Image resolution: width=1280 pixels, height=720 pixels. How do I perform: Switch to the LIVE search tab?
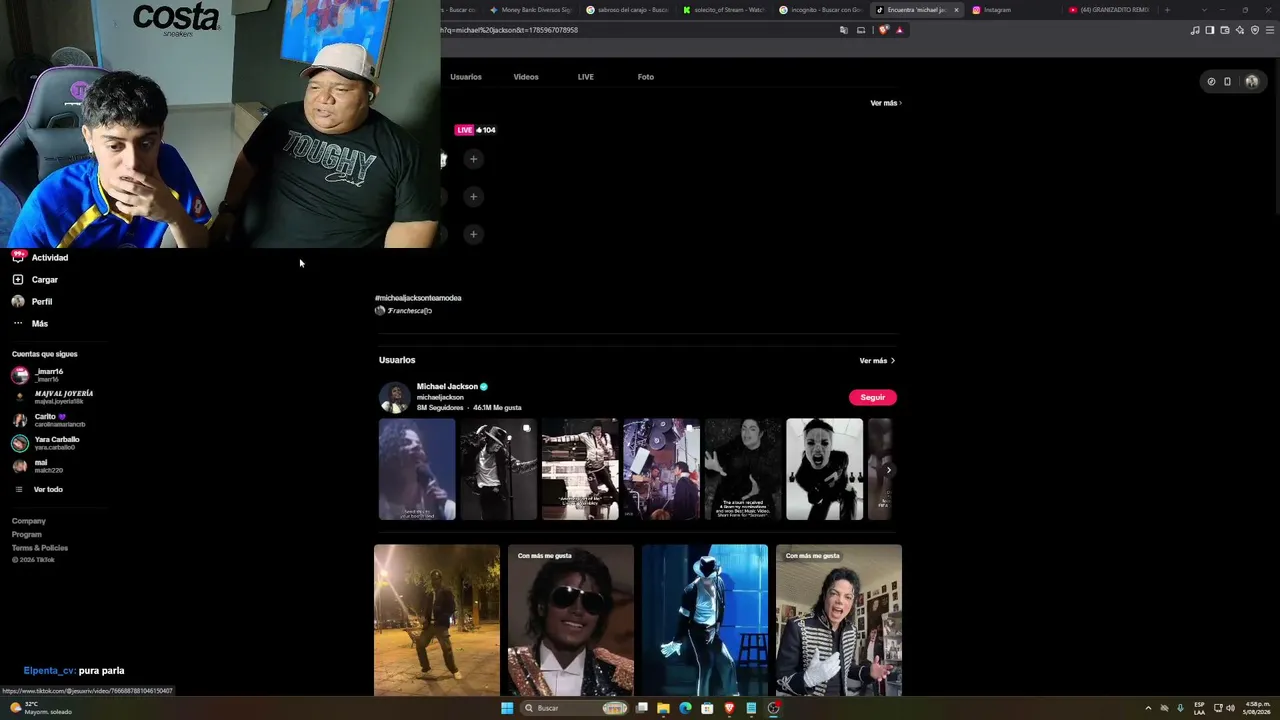click(586, 77)
